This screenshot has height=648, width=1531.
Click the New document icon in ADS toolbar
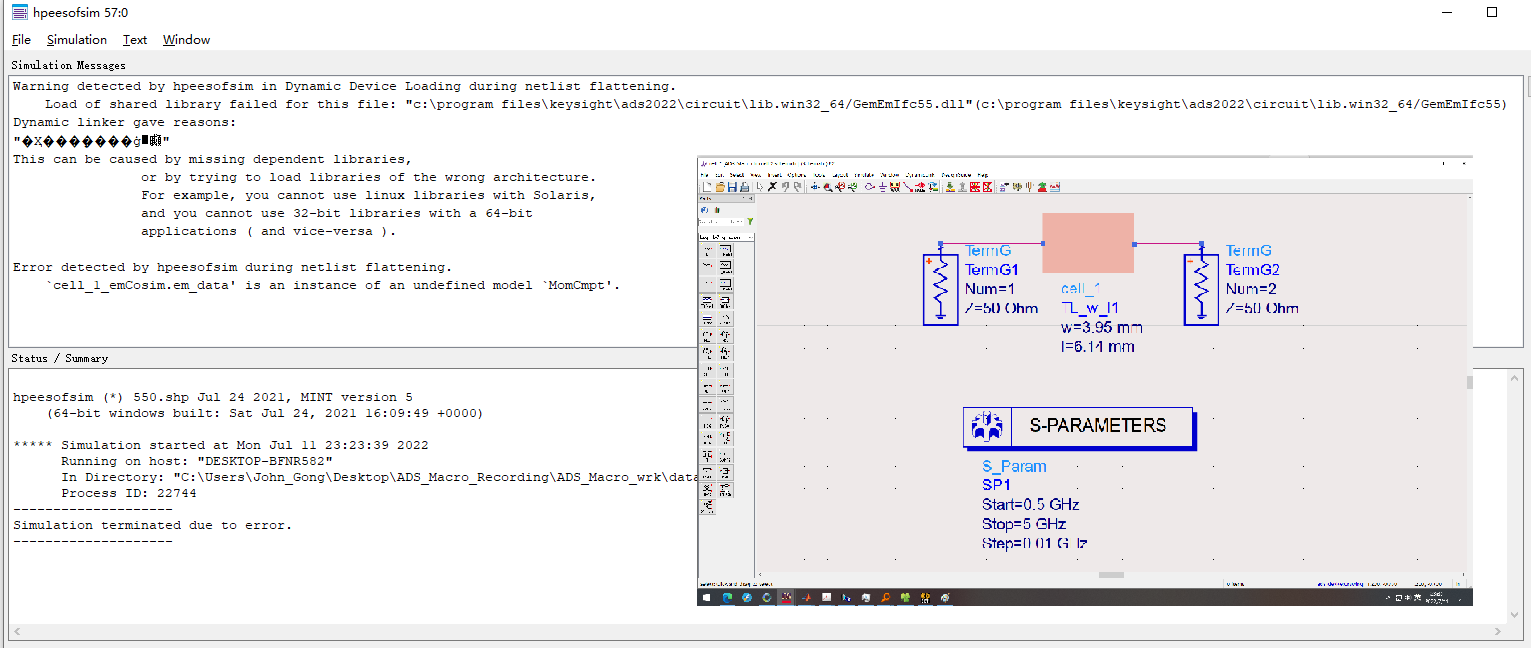707,187
